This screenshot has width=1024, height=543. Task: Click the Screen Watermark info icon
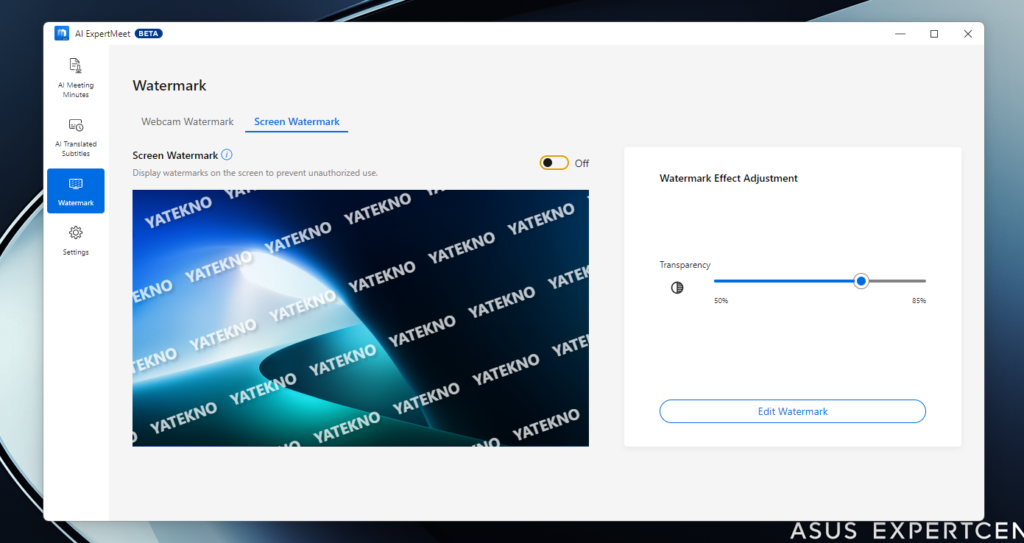click(227, 155)
